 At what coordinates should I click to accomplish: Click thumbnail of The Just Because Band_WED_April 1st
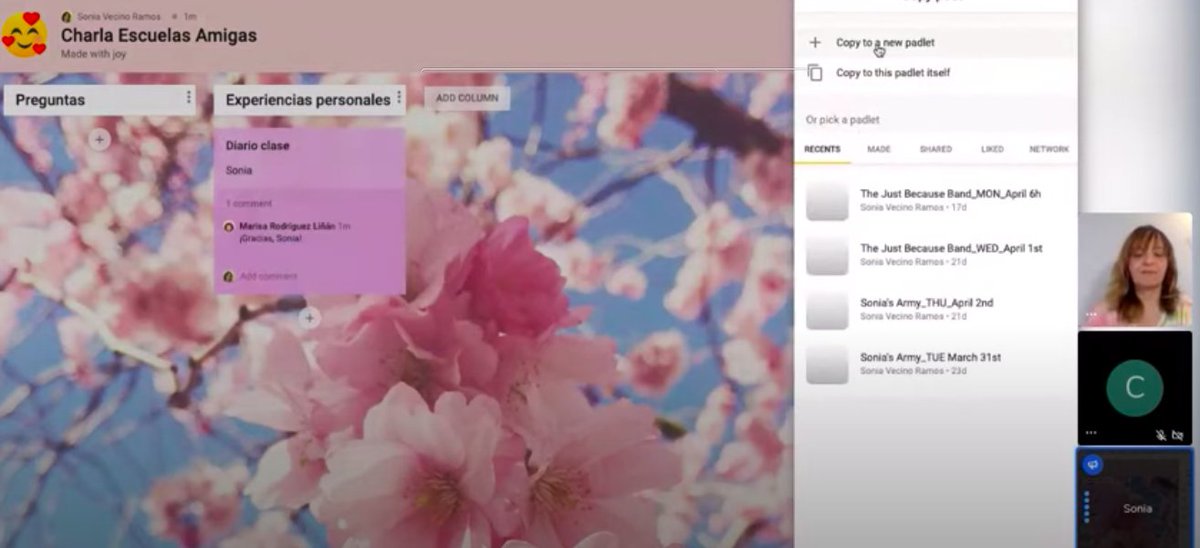[x=827, y=256]
